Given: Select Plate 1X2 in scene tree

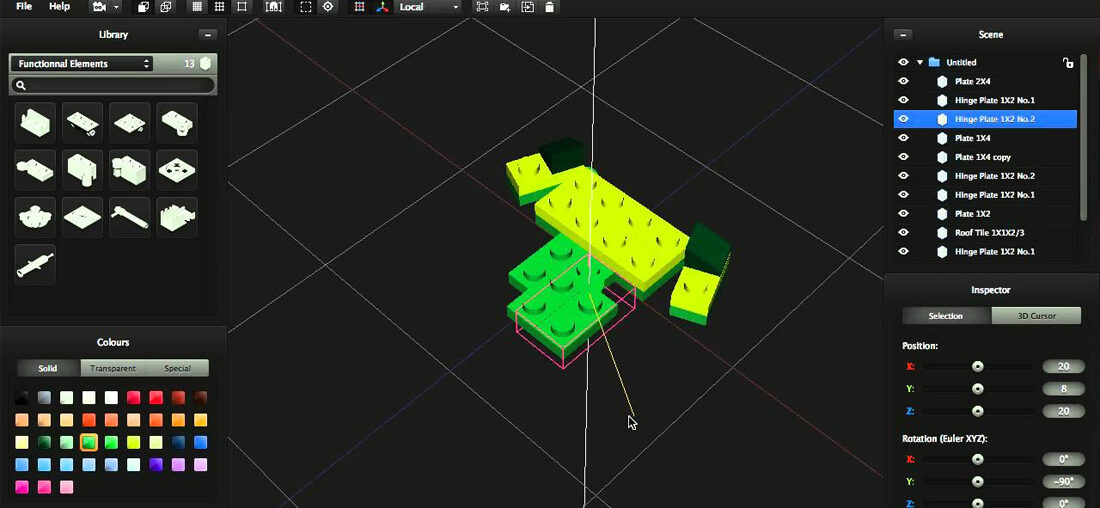Looking at the screenshot, I should (985, 213).
